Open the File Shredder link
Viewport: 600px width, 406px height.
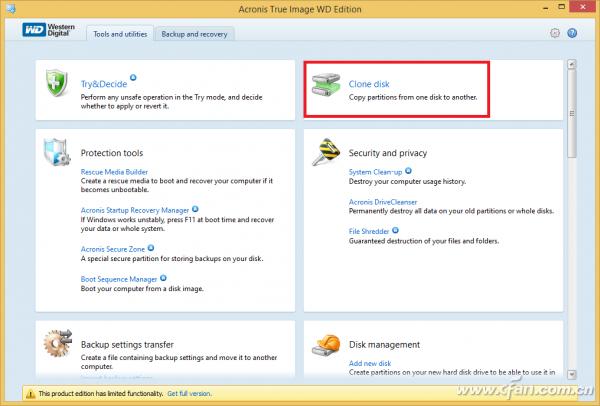click(x=369, y=232)
